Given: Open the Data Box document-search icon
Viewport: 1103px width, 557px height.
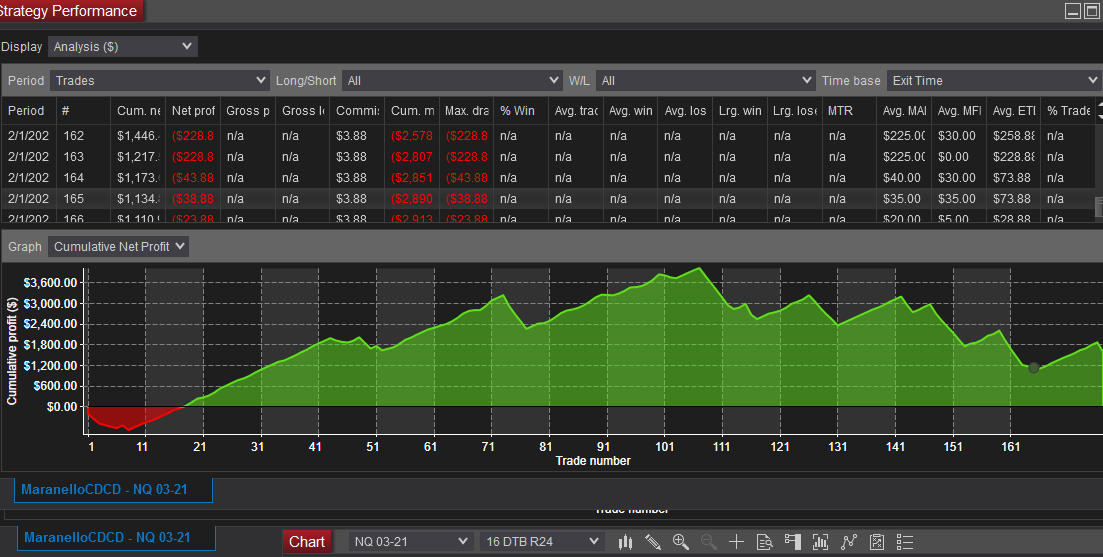Looking at the screenshot, I should [x=764, y=542].
